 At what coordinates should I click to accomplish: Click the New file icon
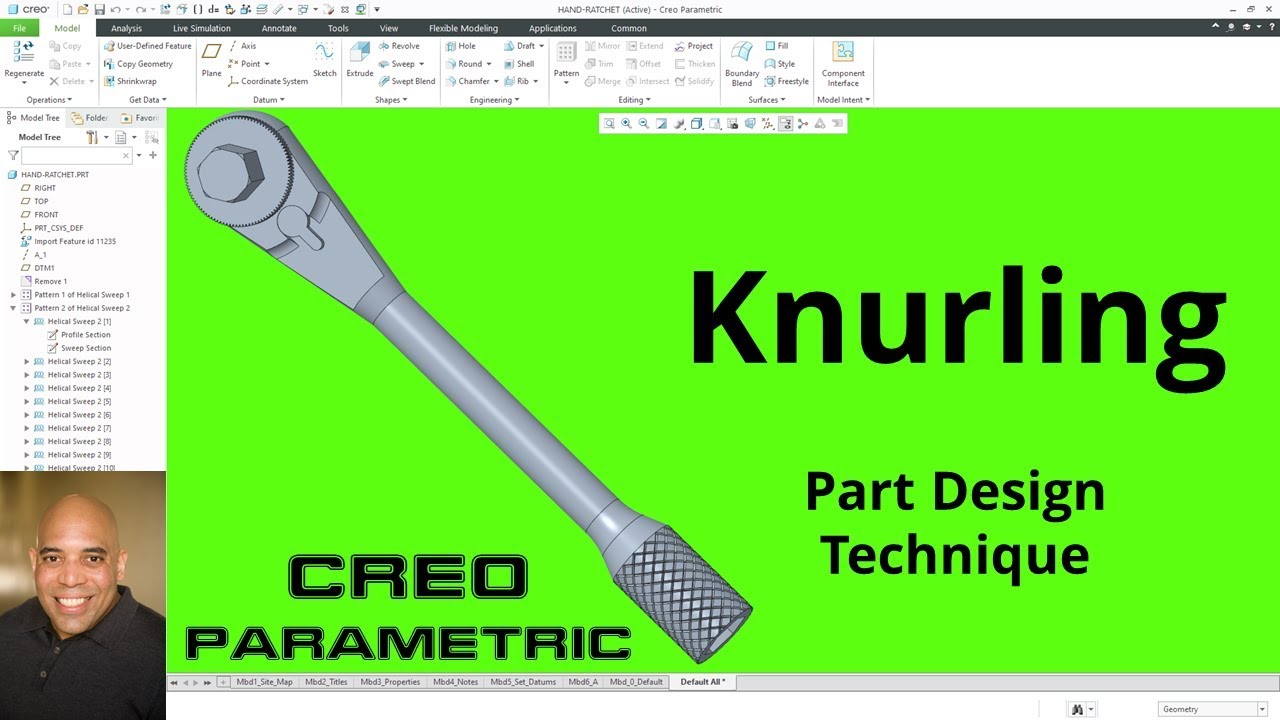coord(67,9)
